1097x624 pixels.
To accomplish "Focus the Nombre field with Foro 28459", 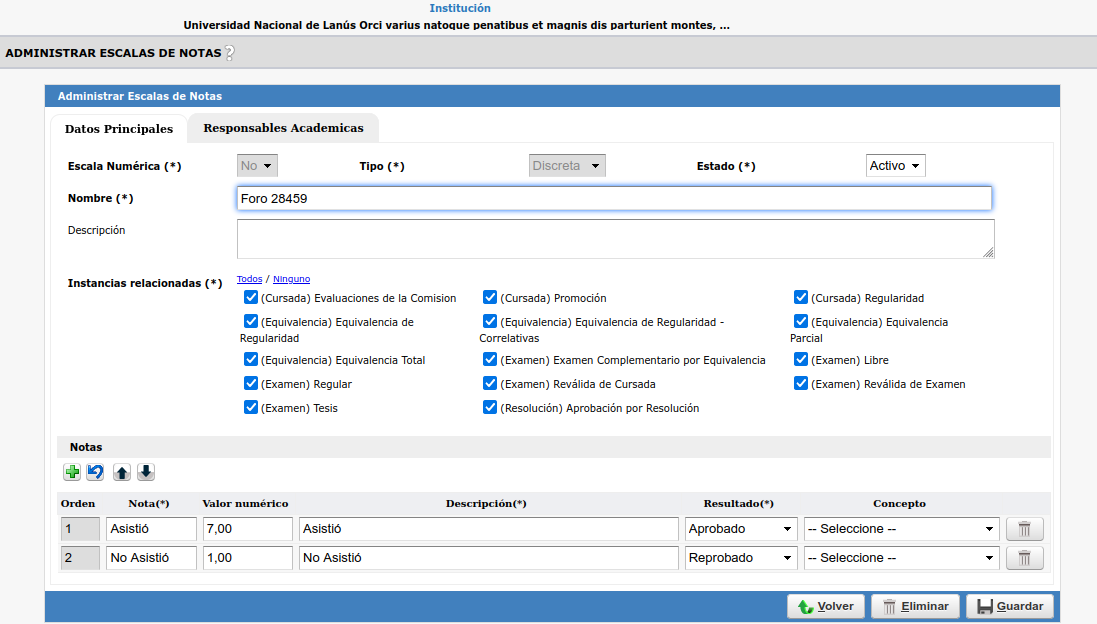I will (x=614, y=199).
